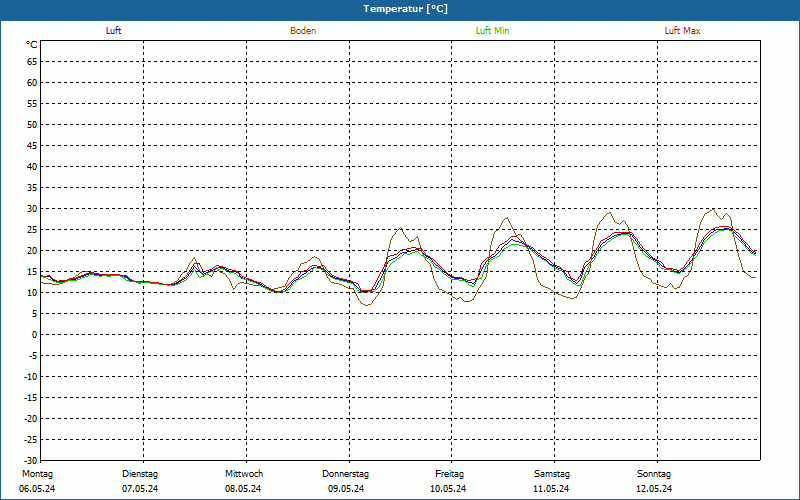Screen dimensions: 800x500
Task: Click the Mittwoch day label
Action: 244,474
